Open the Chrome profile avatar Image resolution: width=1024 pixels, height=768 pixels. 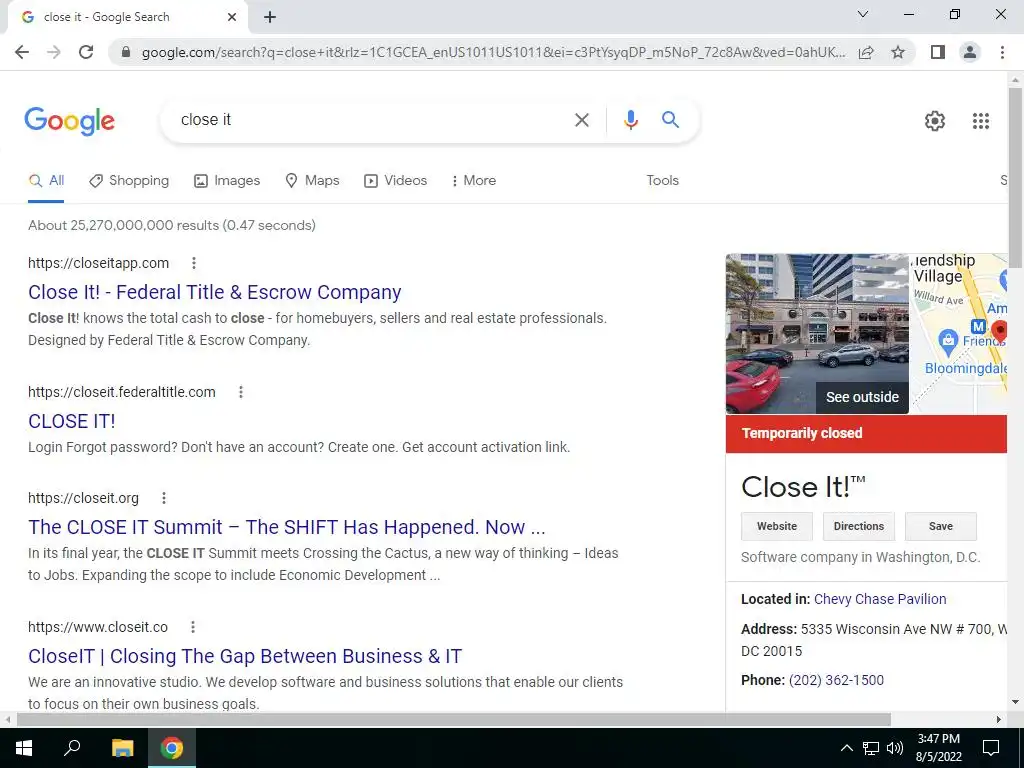pos(970,52)
